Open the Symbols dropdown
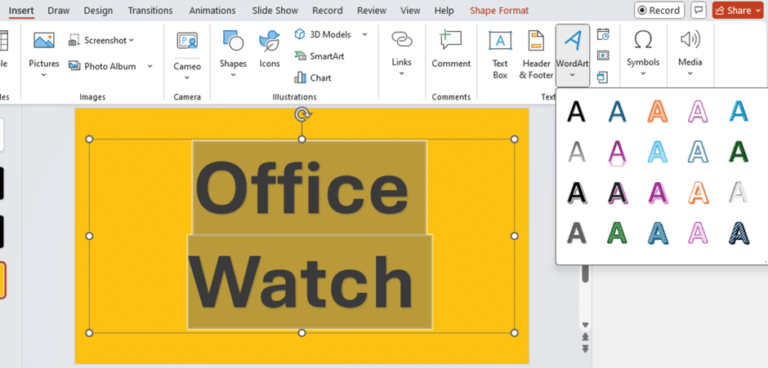 643,53
